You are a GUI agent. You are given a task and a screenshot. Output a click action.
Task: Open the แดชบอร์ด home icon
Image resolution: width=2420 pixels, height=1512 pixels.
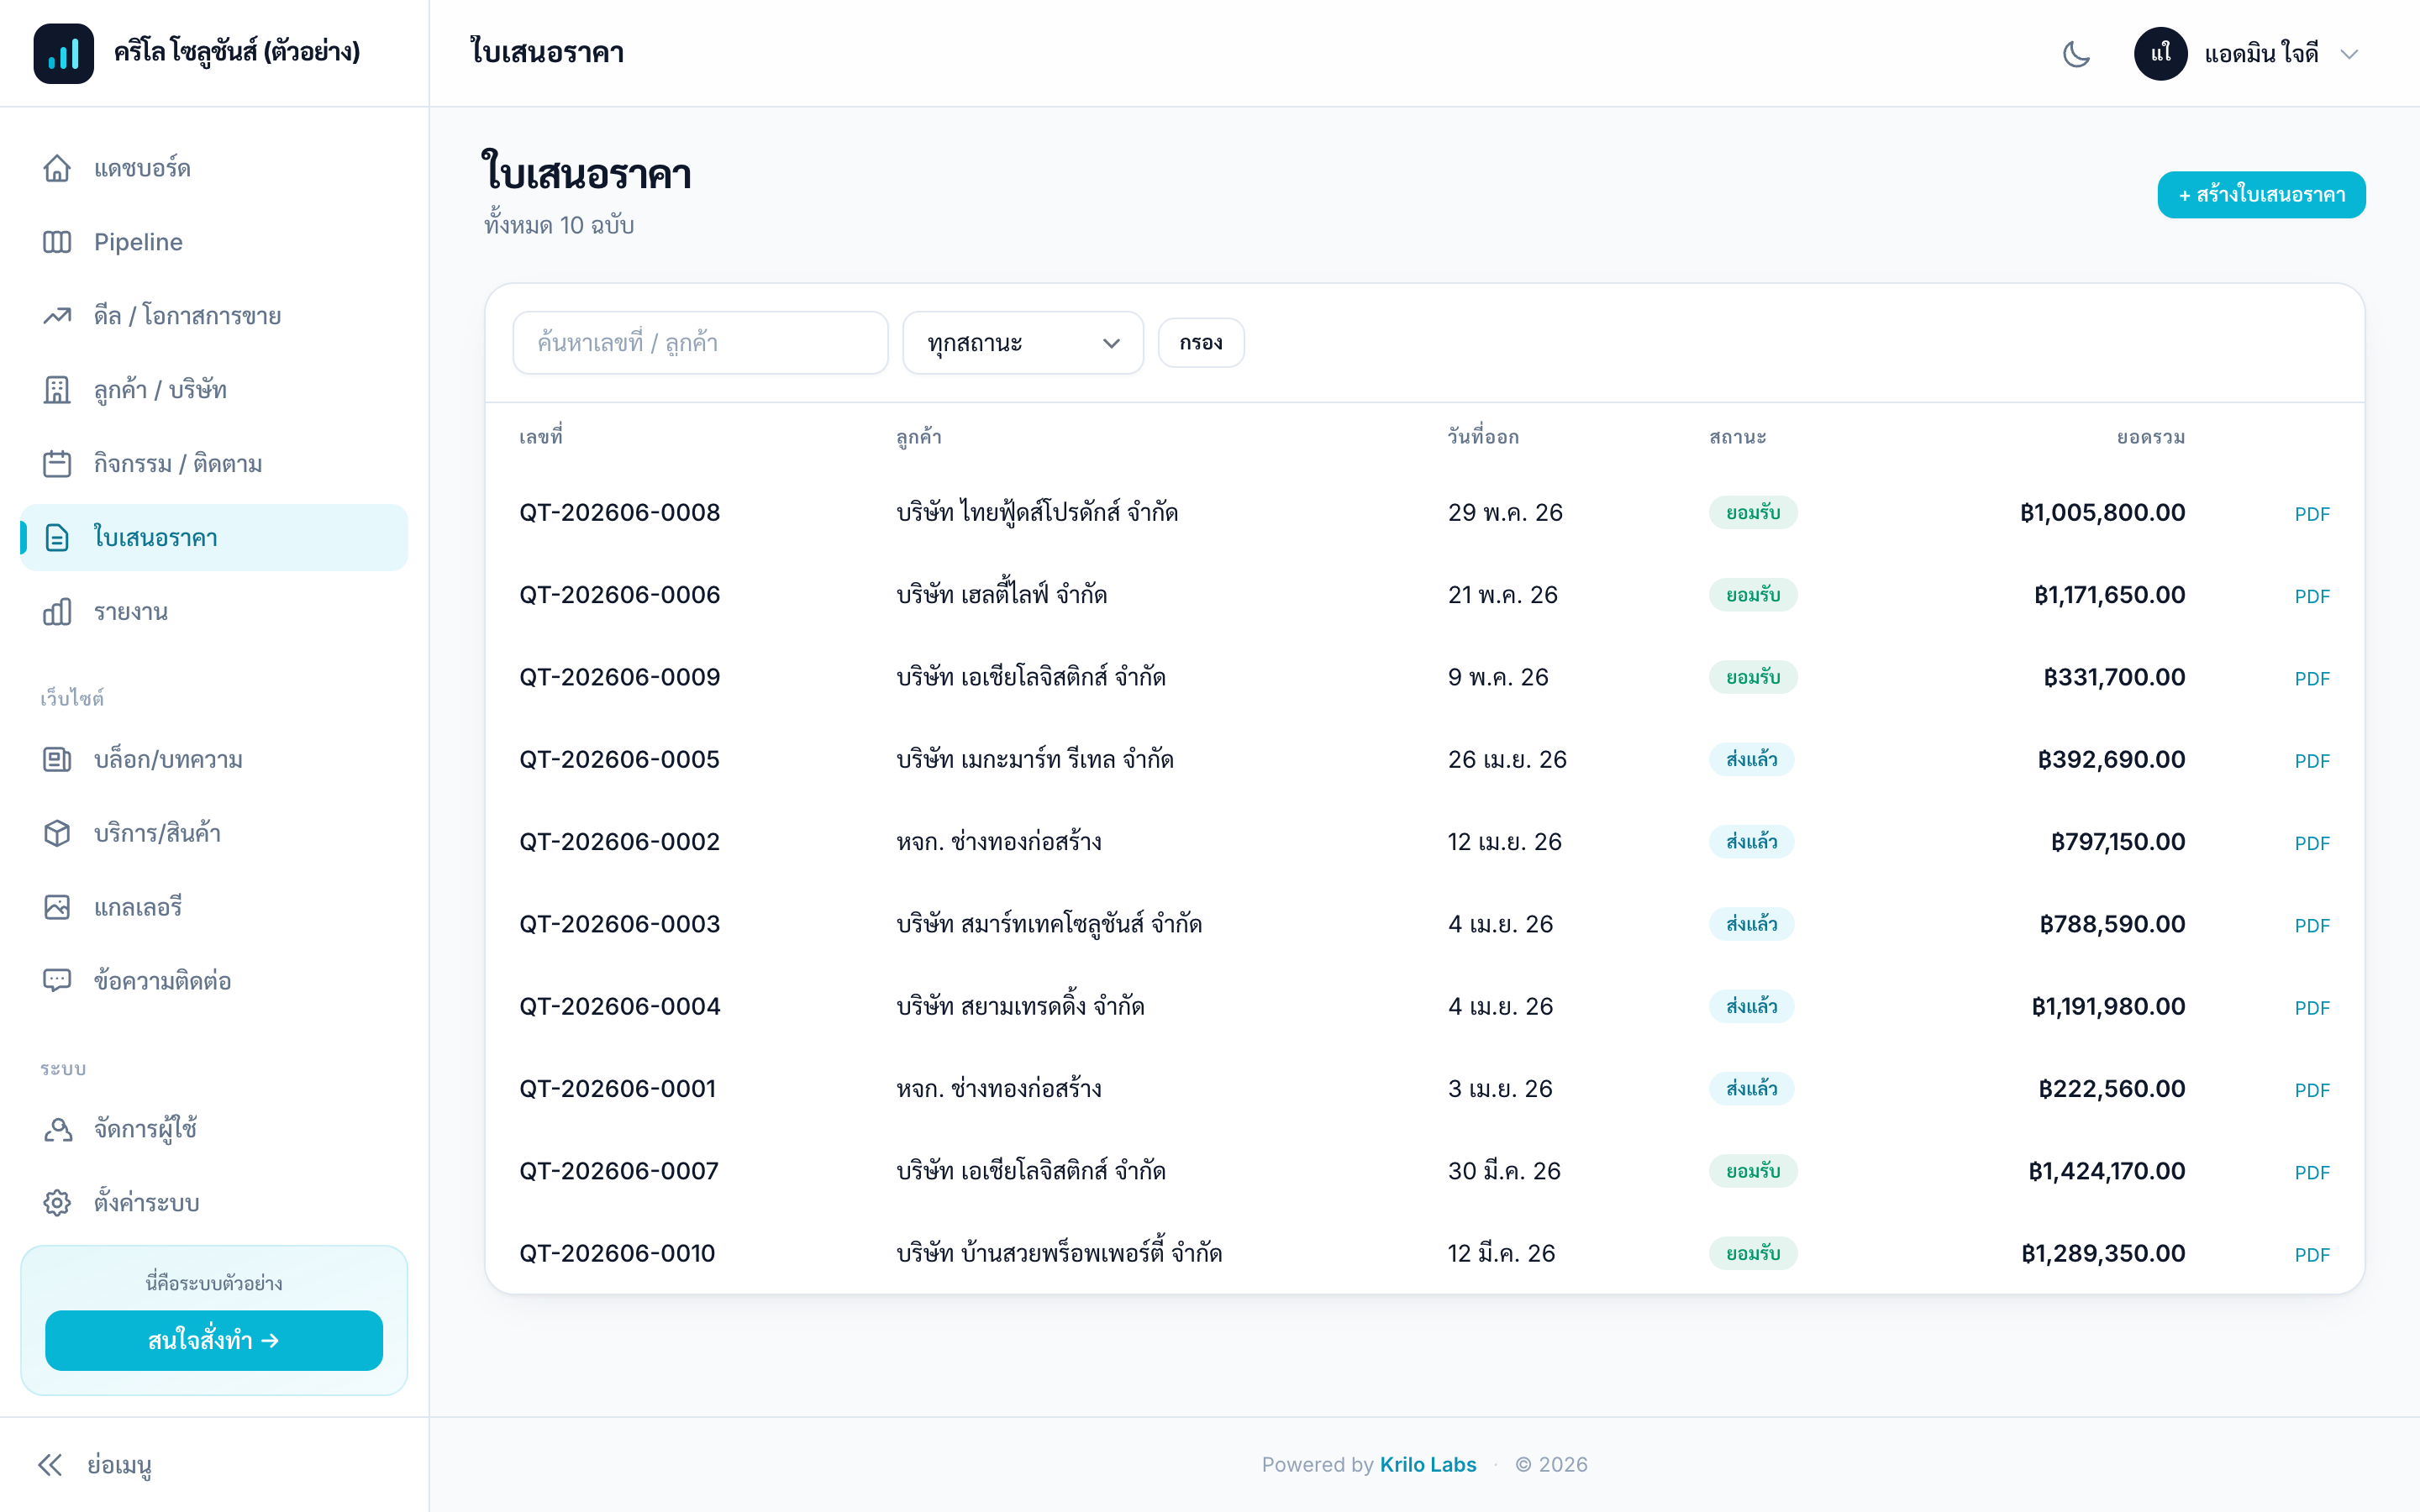(57, 168)
